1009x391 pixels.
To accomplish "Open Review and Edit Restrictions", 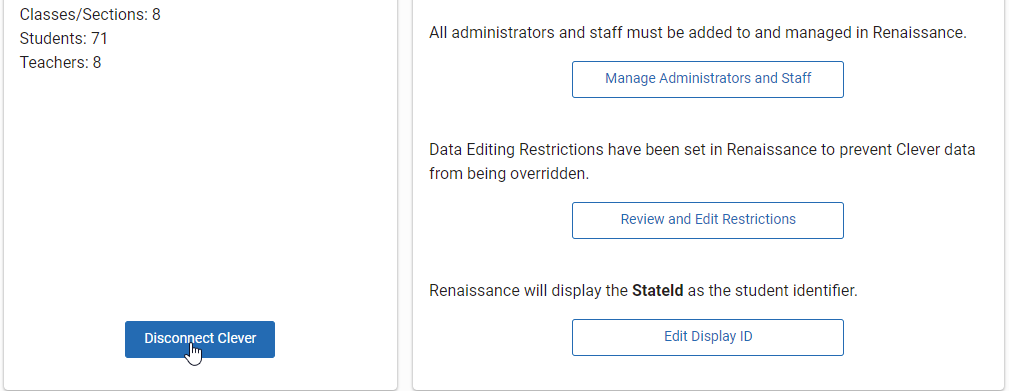I will [707, 220].
